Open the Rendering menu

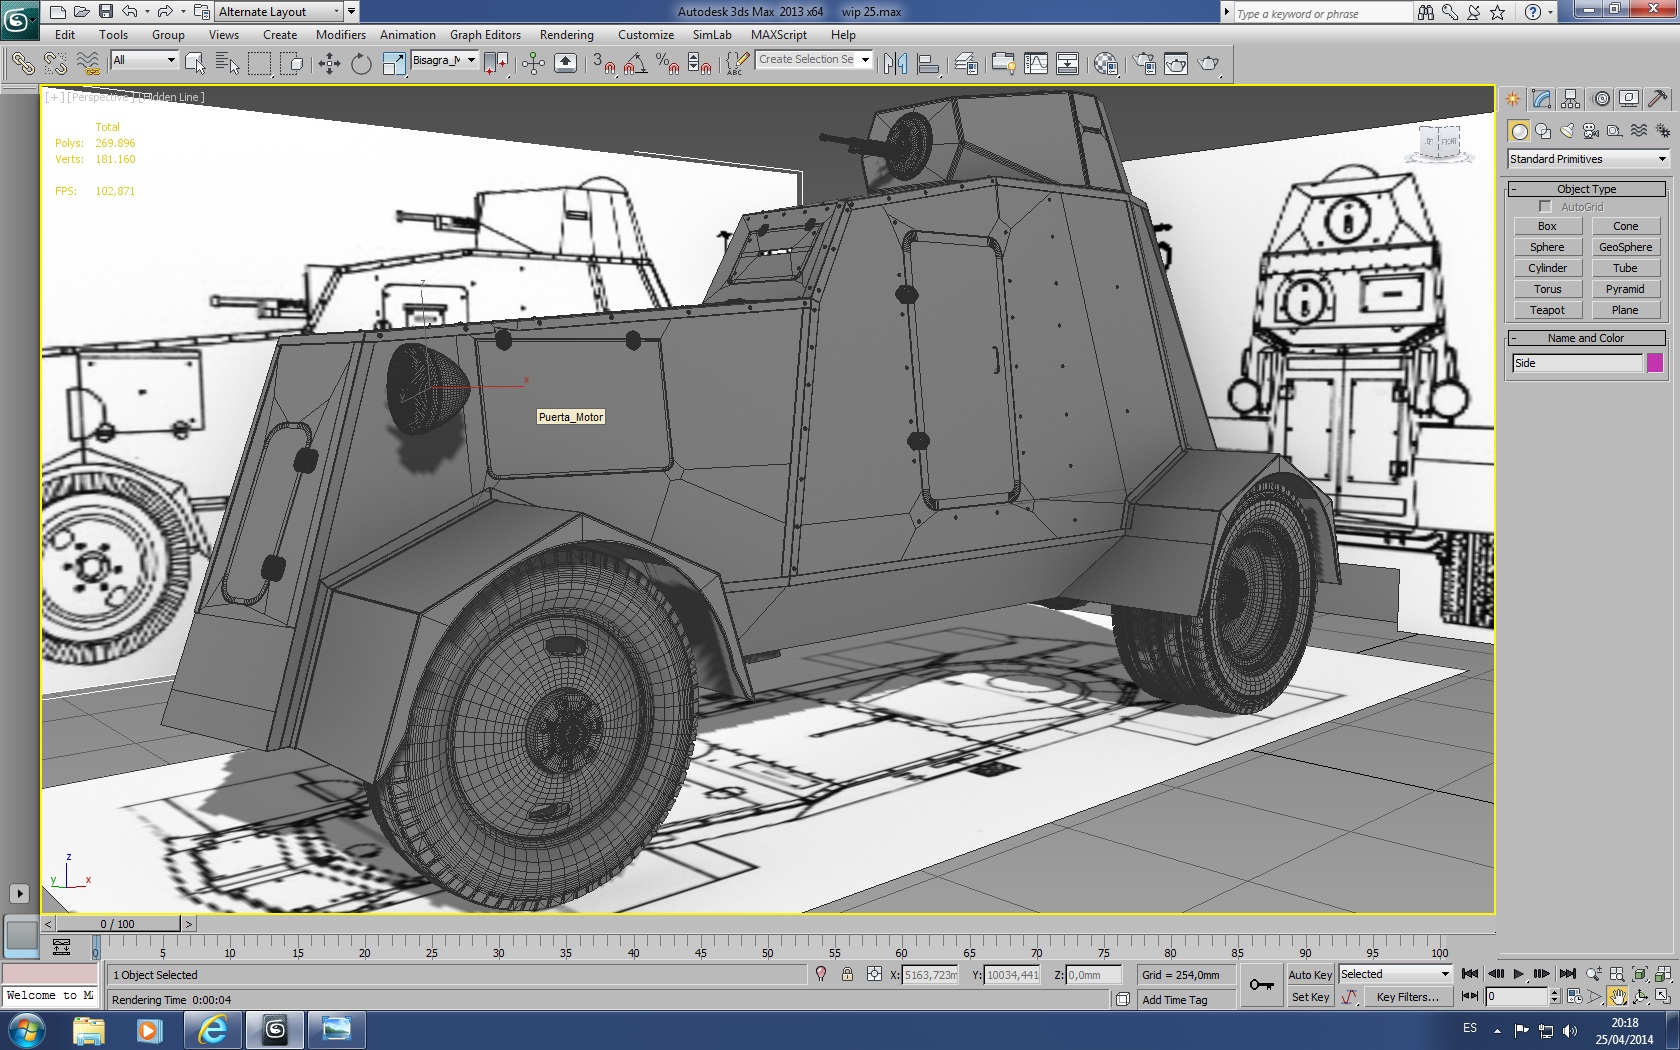pos(566,35)
